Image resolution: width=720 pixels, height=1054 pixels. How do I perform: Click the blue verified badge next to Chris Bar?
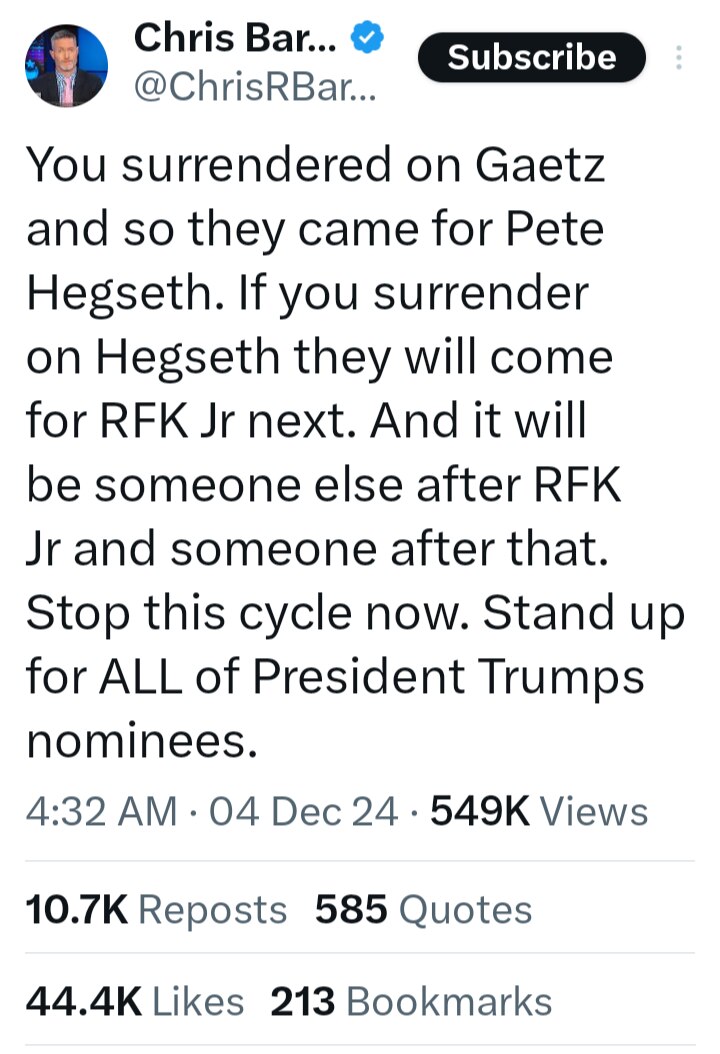[366, 38]
